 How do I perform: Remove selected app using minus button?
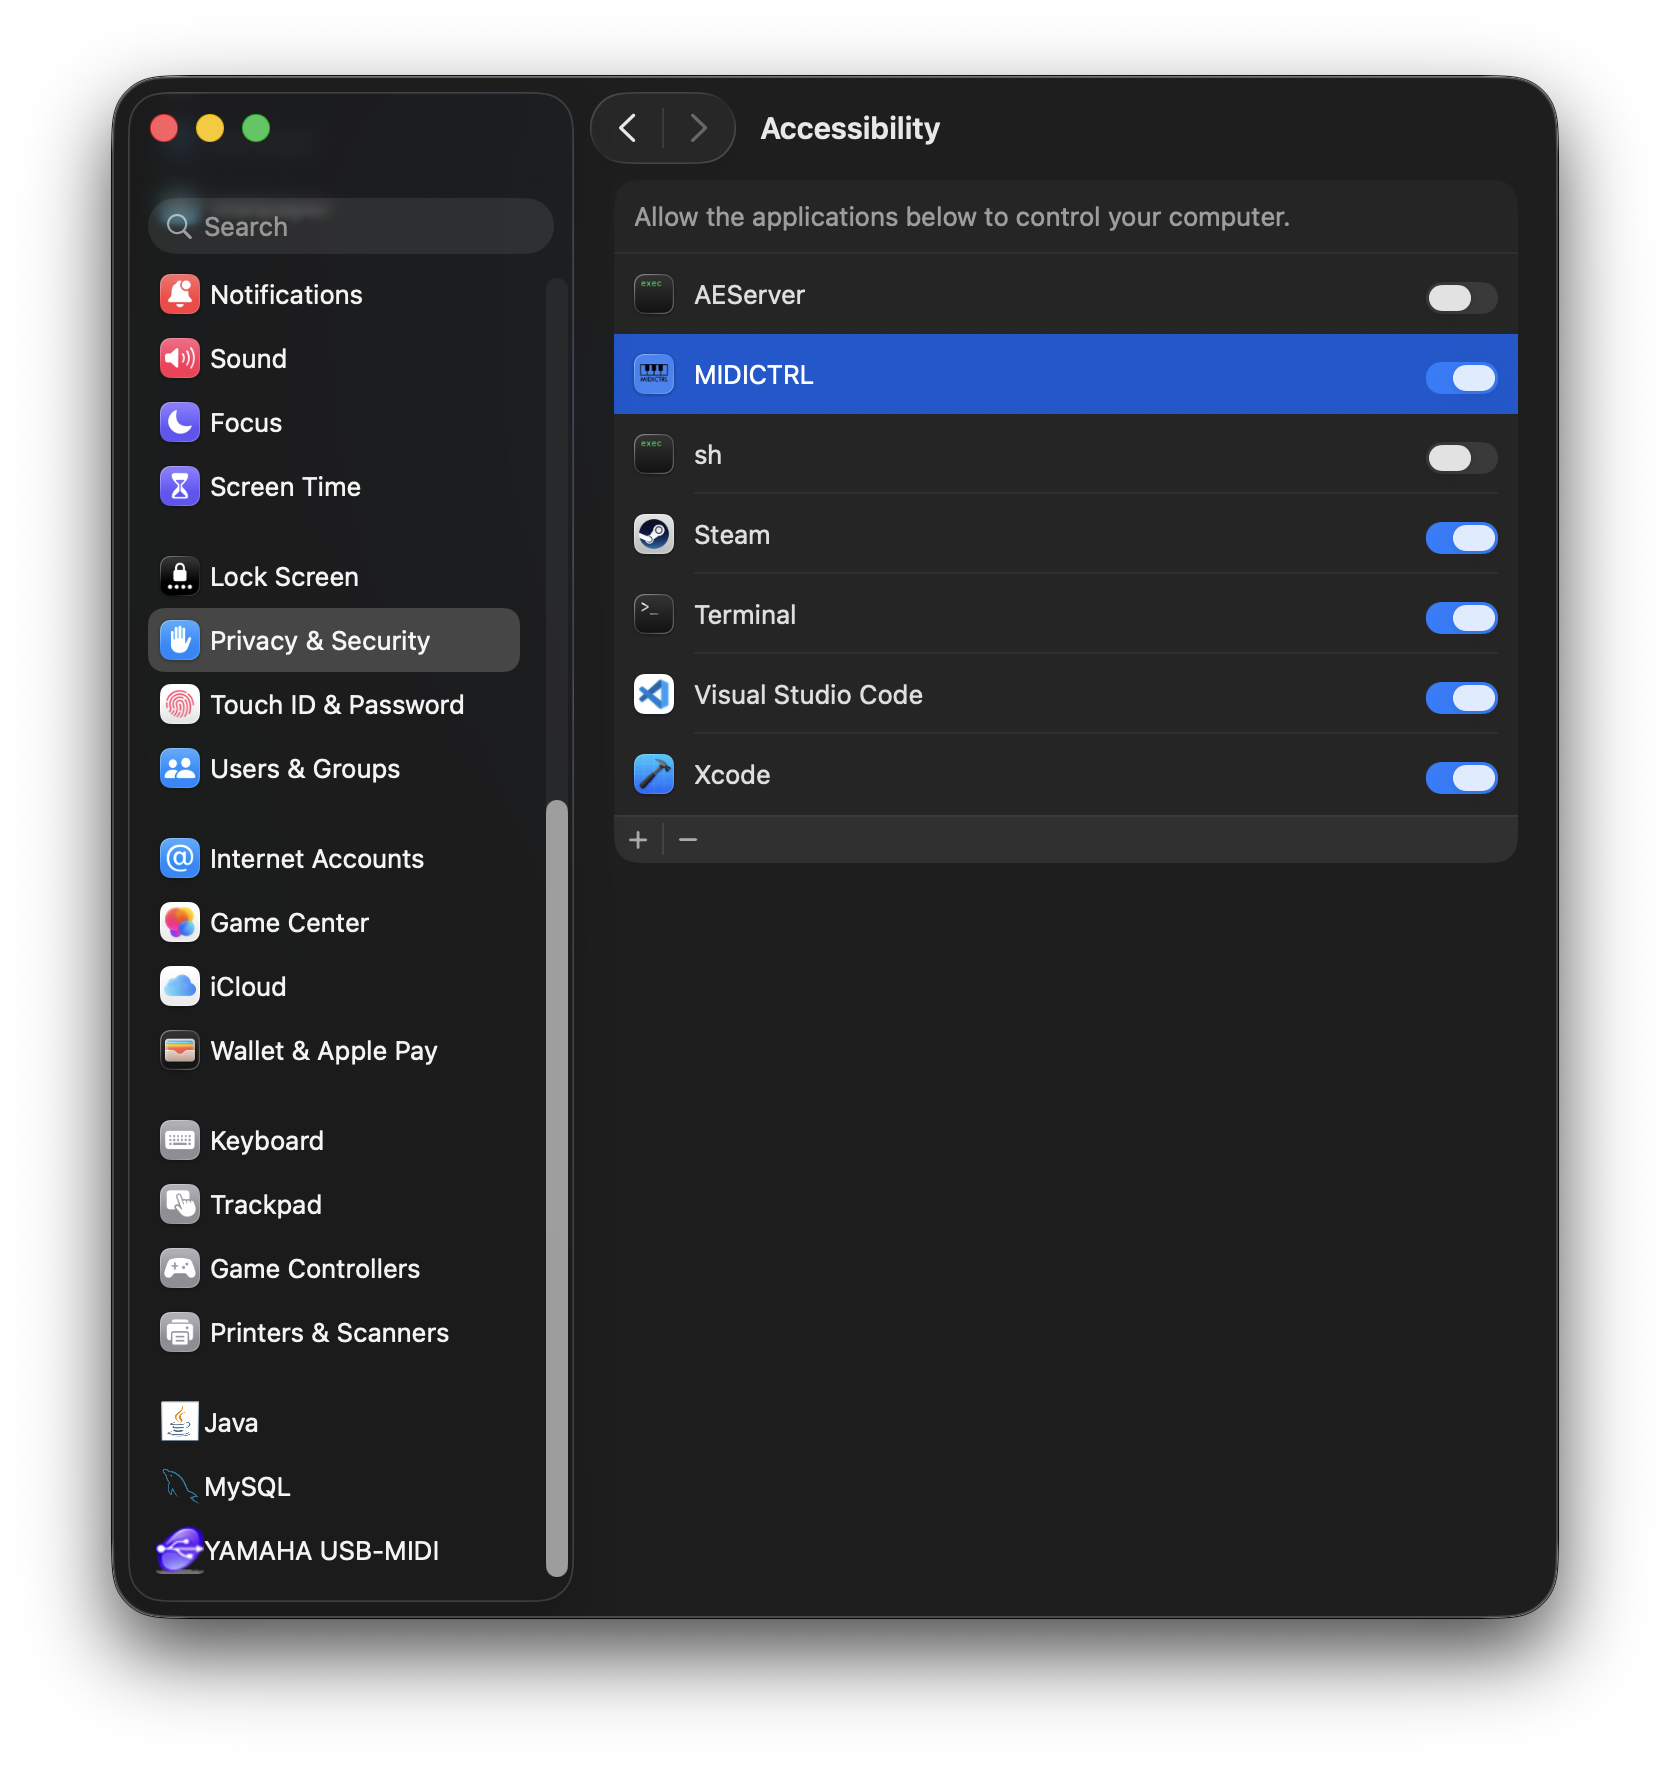687,839
